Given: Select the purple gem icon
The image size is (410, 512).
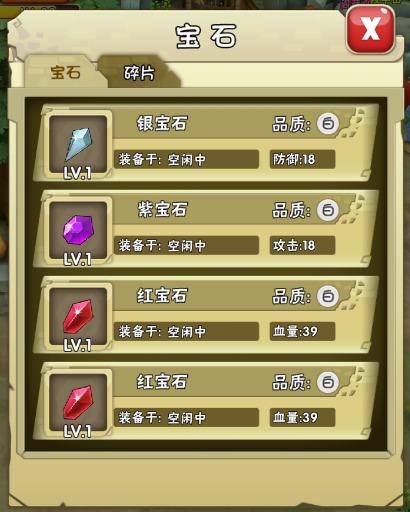Looking at the screenshot, I should (78, 230).
